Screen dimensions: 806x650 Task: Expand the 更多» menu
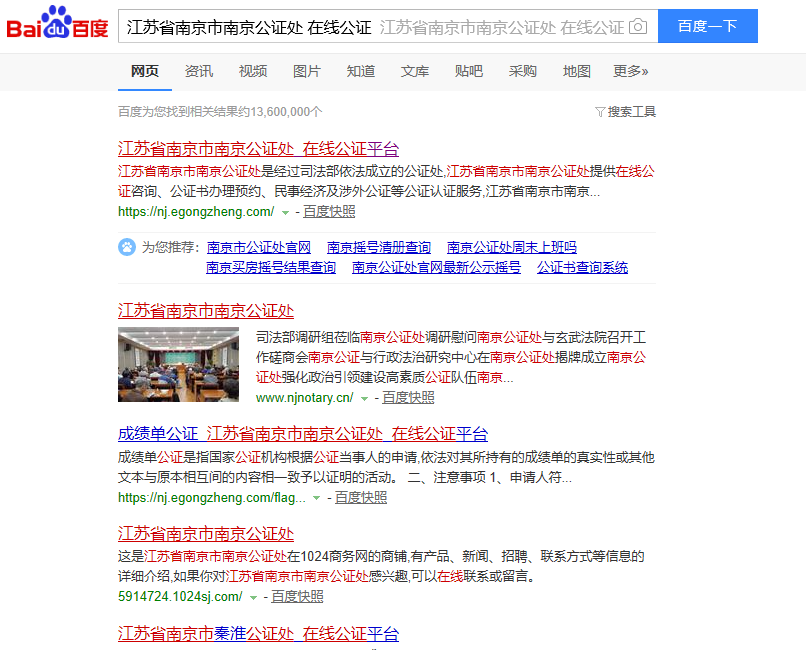[x=631, y=71]
